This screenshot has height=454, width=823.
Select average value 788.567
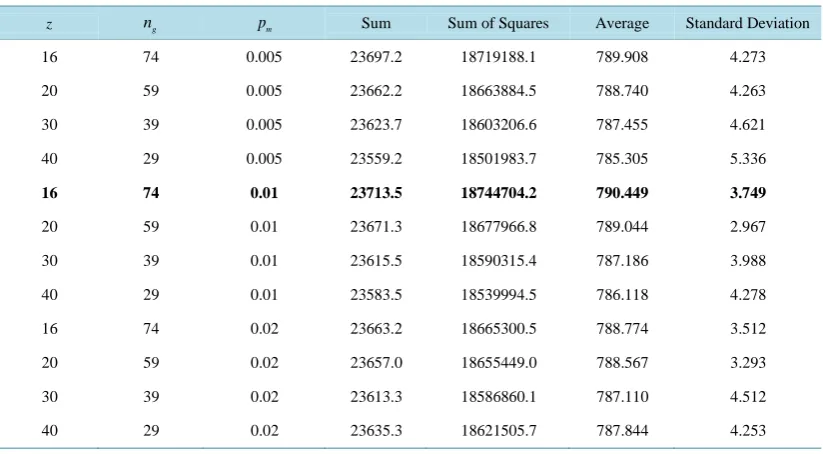pyautogui.click(x=622, y=363)
